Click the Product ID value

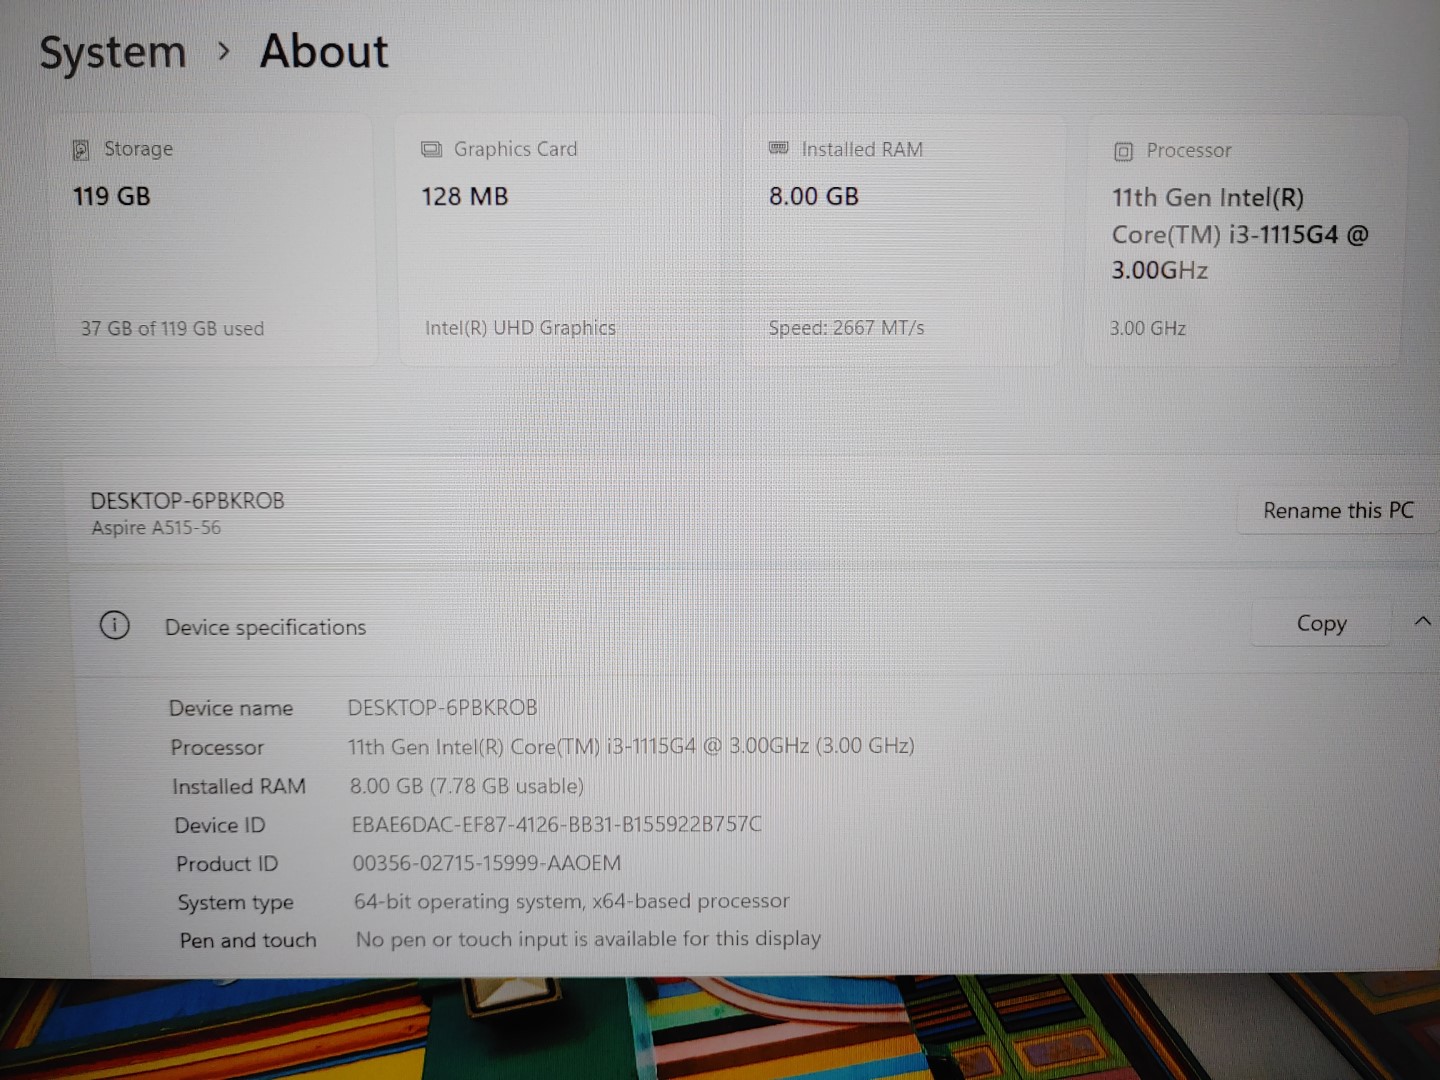pyautogui.click(x=486, y=863)
